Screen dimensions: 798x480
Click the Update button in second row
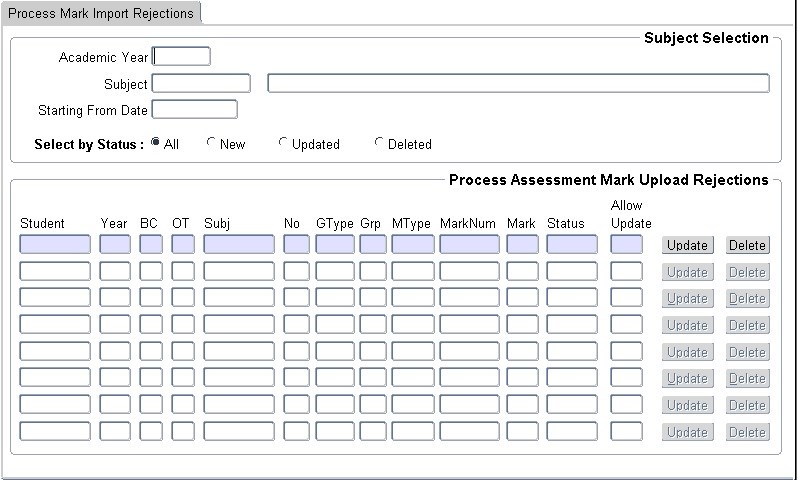click(x=687, y=272)
